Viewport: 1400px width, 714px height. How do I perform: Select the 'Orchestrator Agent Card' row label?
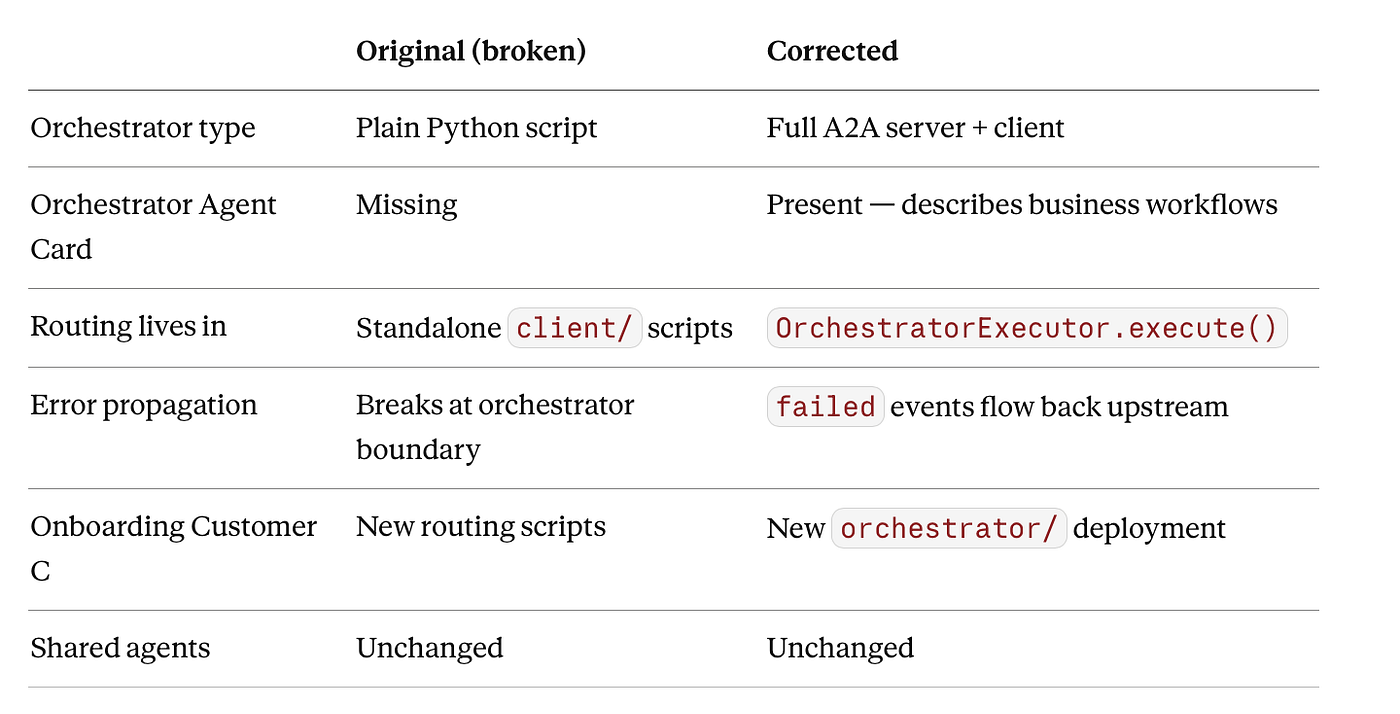click(x=154, y=227)
